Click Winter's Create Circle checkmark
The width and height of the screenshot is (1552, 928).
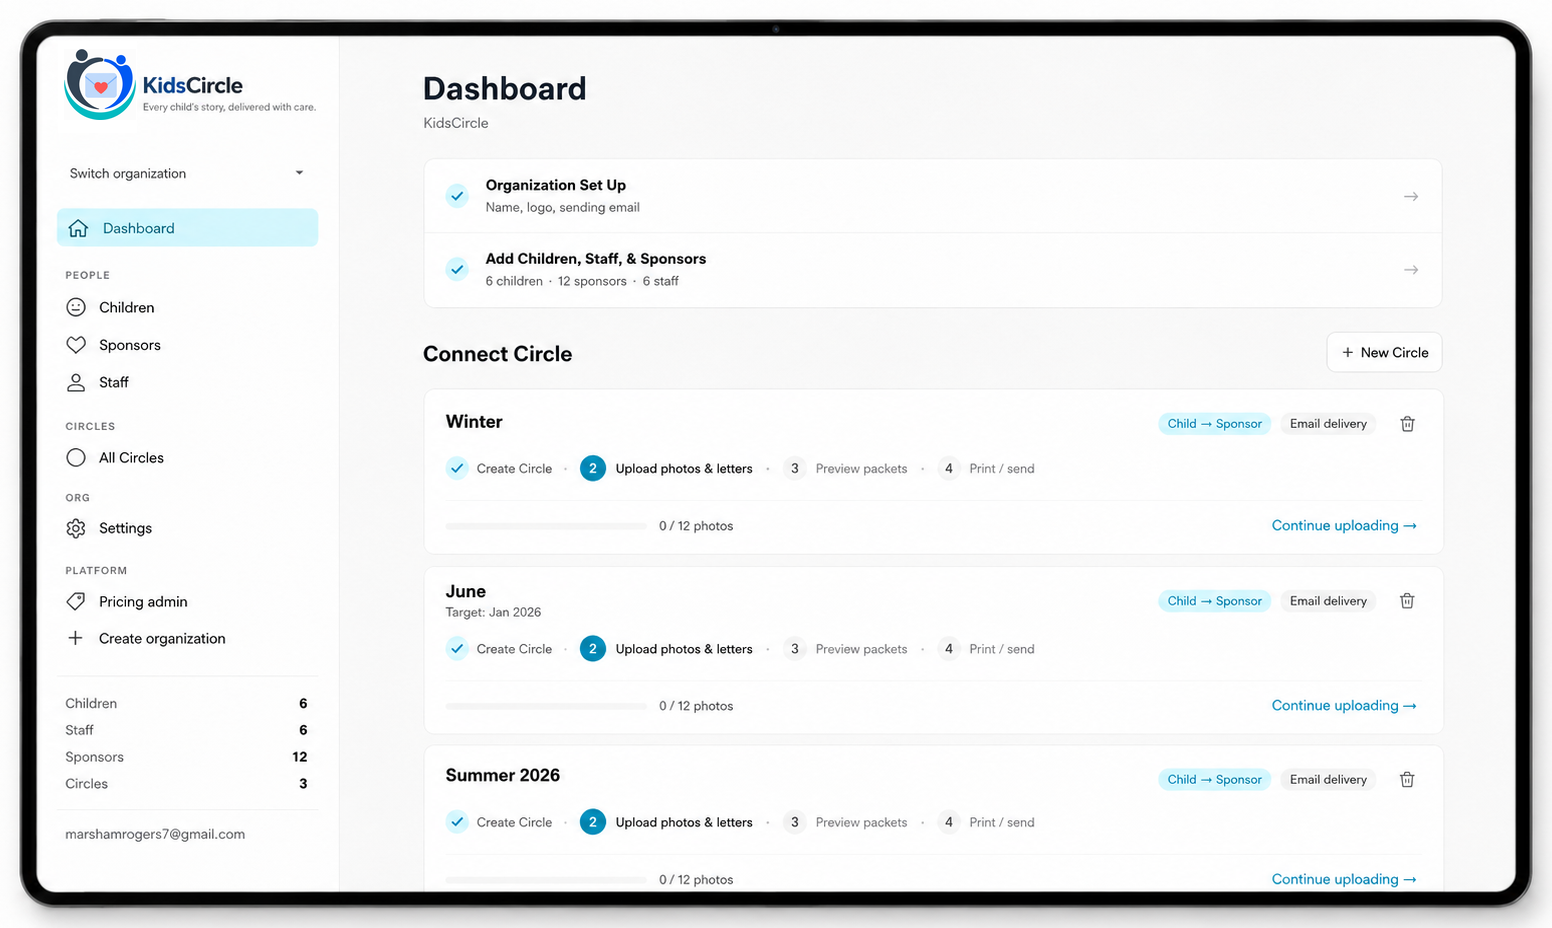457,468
